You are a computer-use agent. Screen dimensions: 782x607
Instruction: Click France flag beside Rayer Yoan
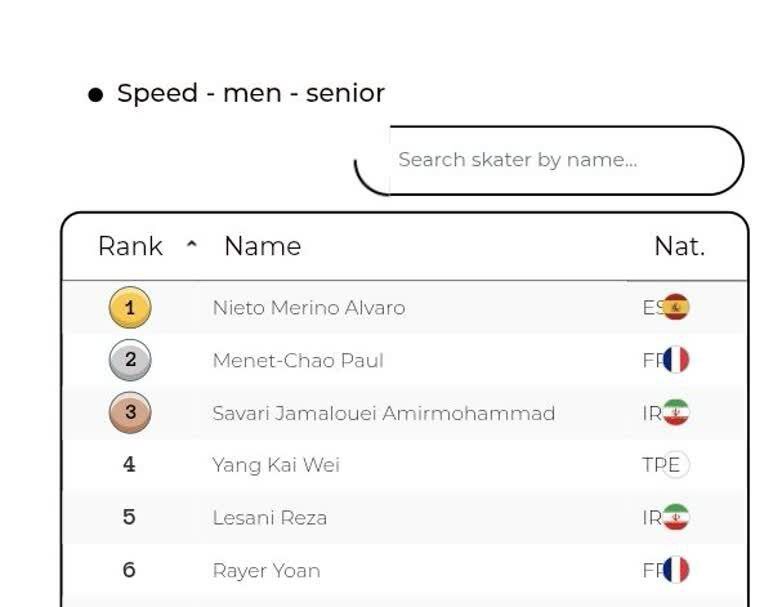click(x=677, y=570)
